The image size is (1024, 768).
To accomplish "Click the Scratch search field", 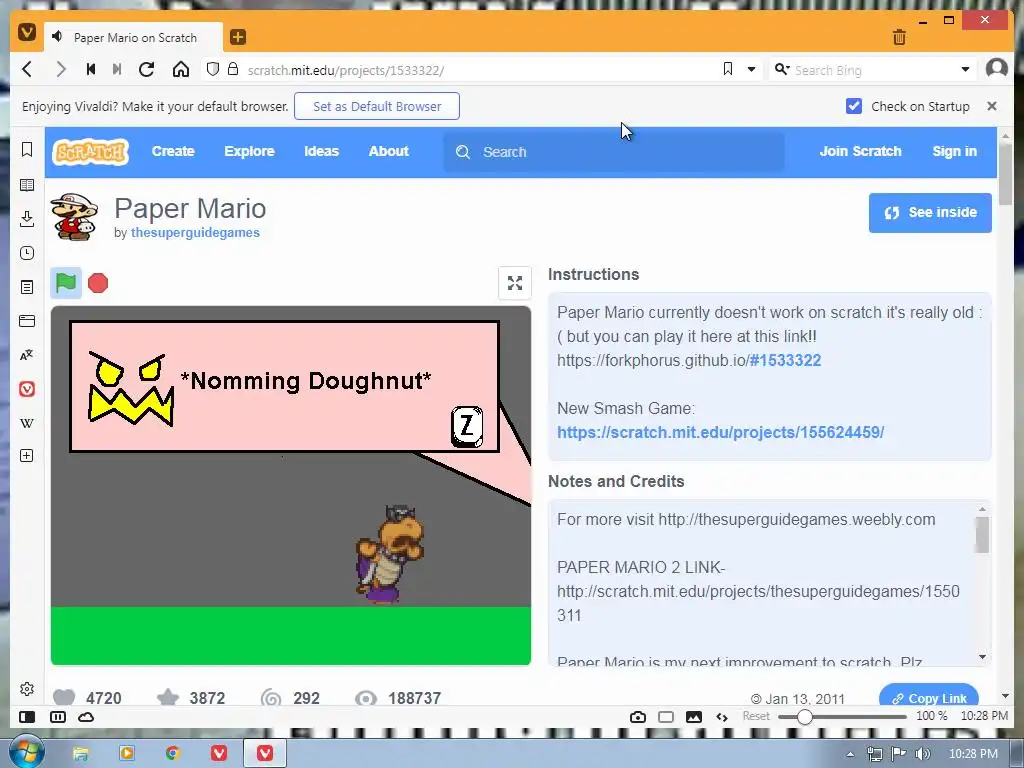I will click(x=614, y=152).
